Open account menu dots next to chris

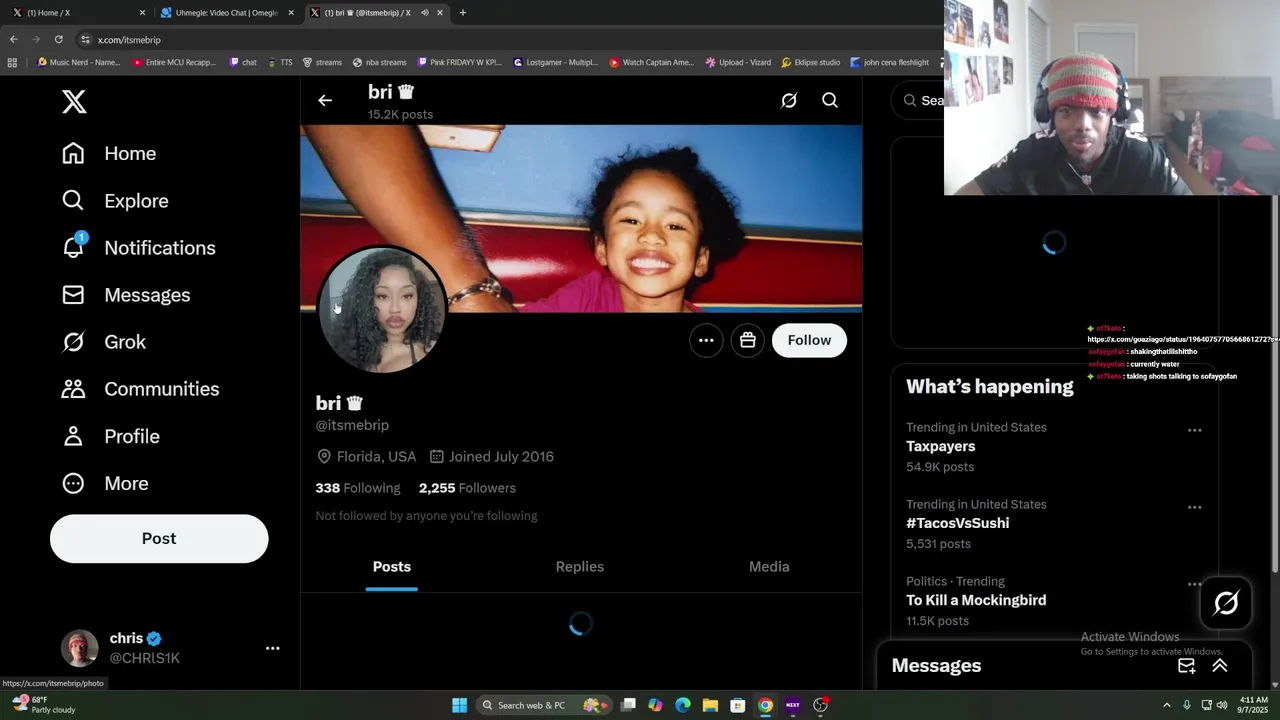tap(272, 648)
